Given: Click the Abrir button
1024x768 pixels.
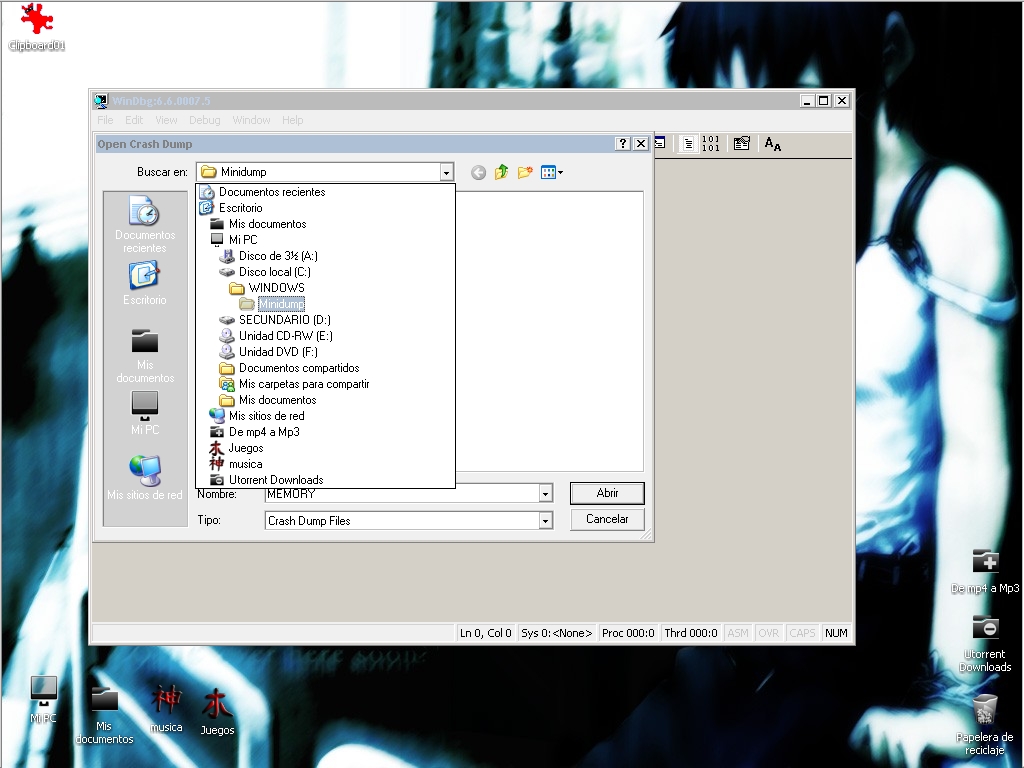Looking at the screenshot, I should pos(607,493).
